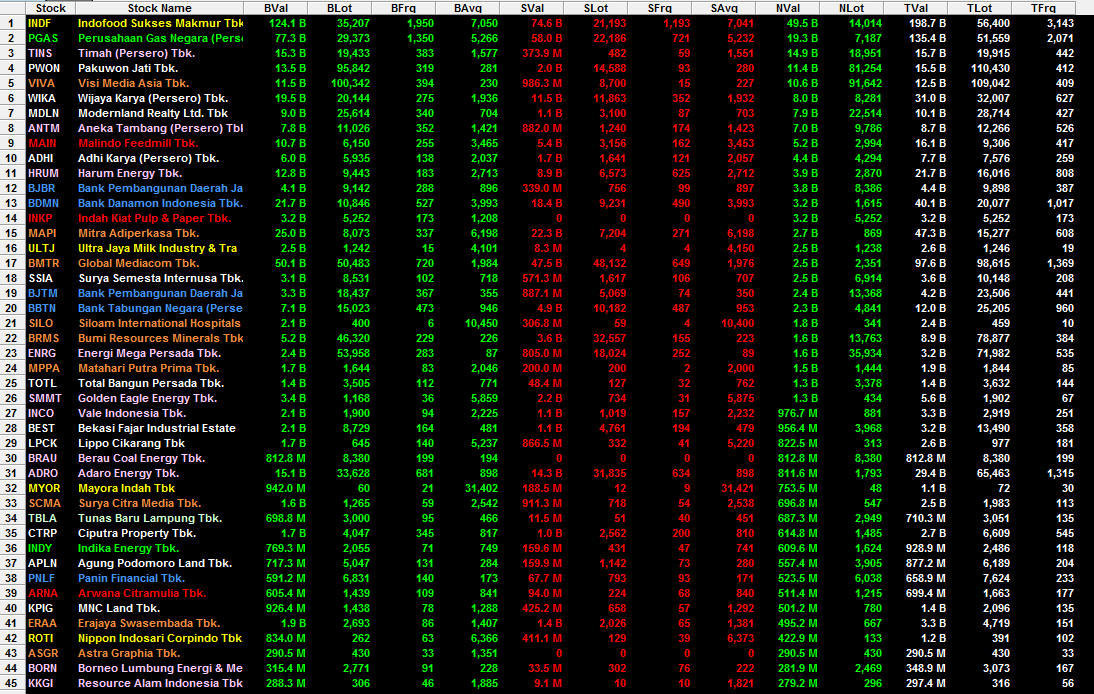This screenshot has width=1094, height=694.
Task: Click the name Bumi Resources Minerals Tbk
Action: (160, 338)
